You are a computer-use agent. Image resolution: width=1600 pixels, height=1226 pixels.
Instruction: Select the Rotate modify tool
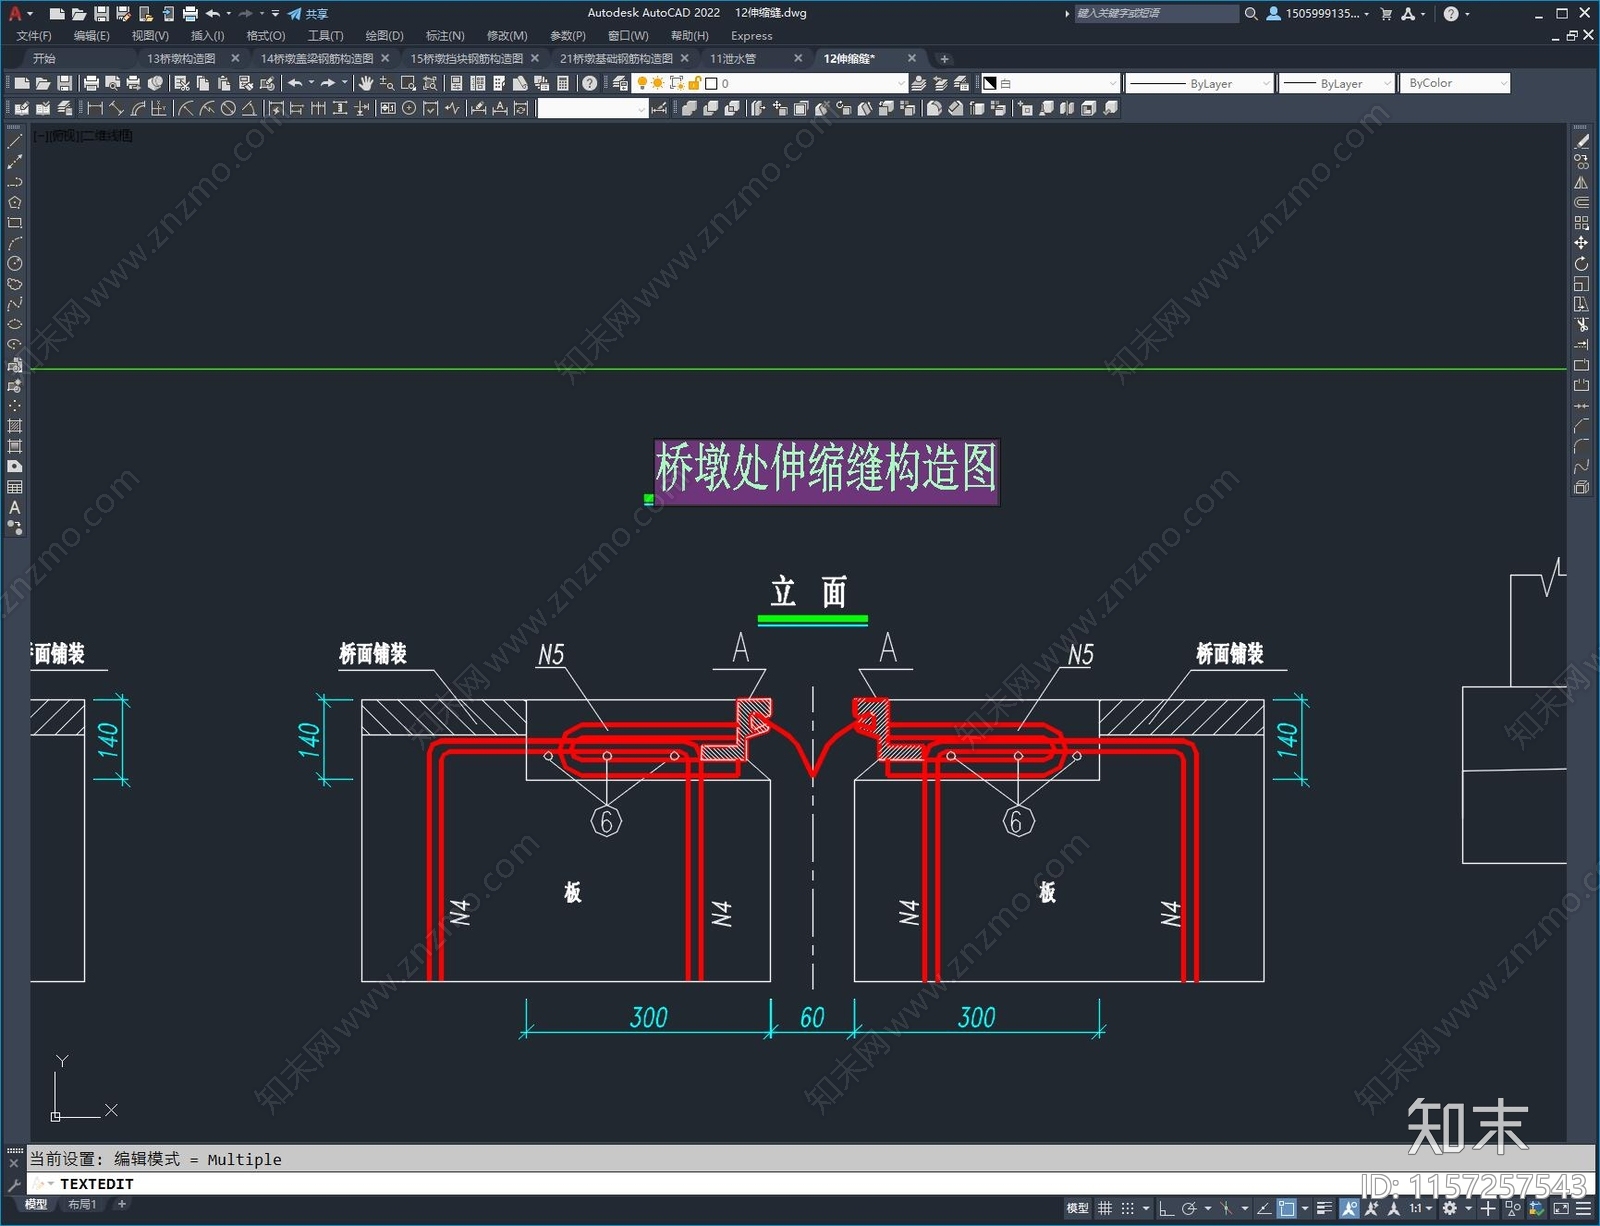pyautogui.click(x=1581, y=264)
